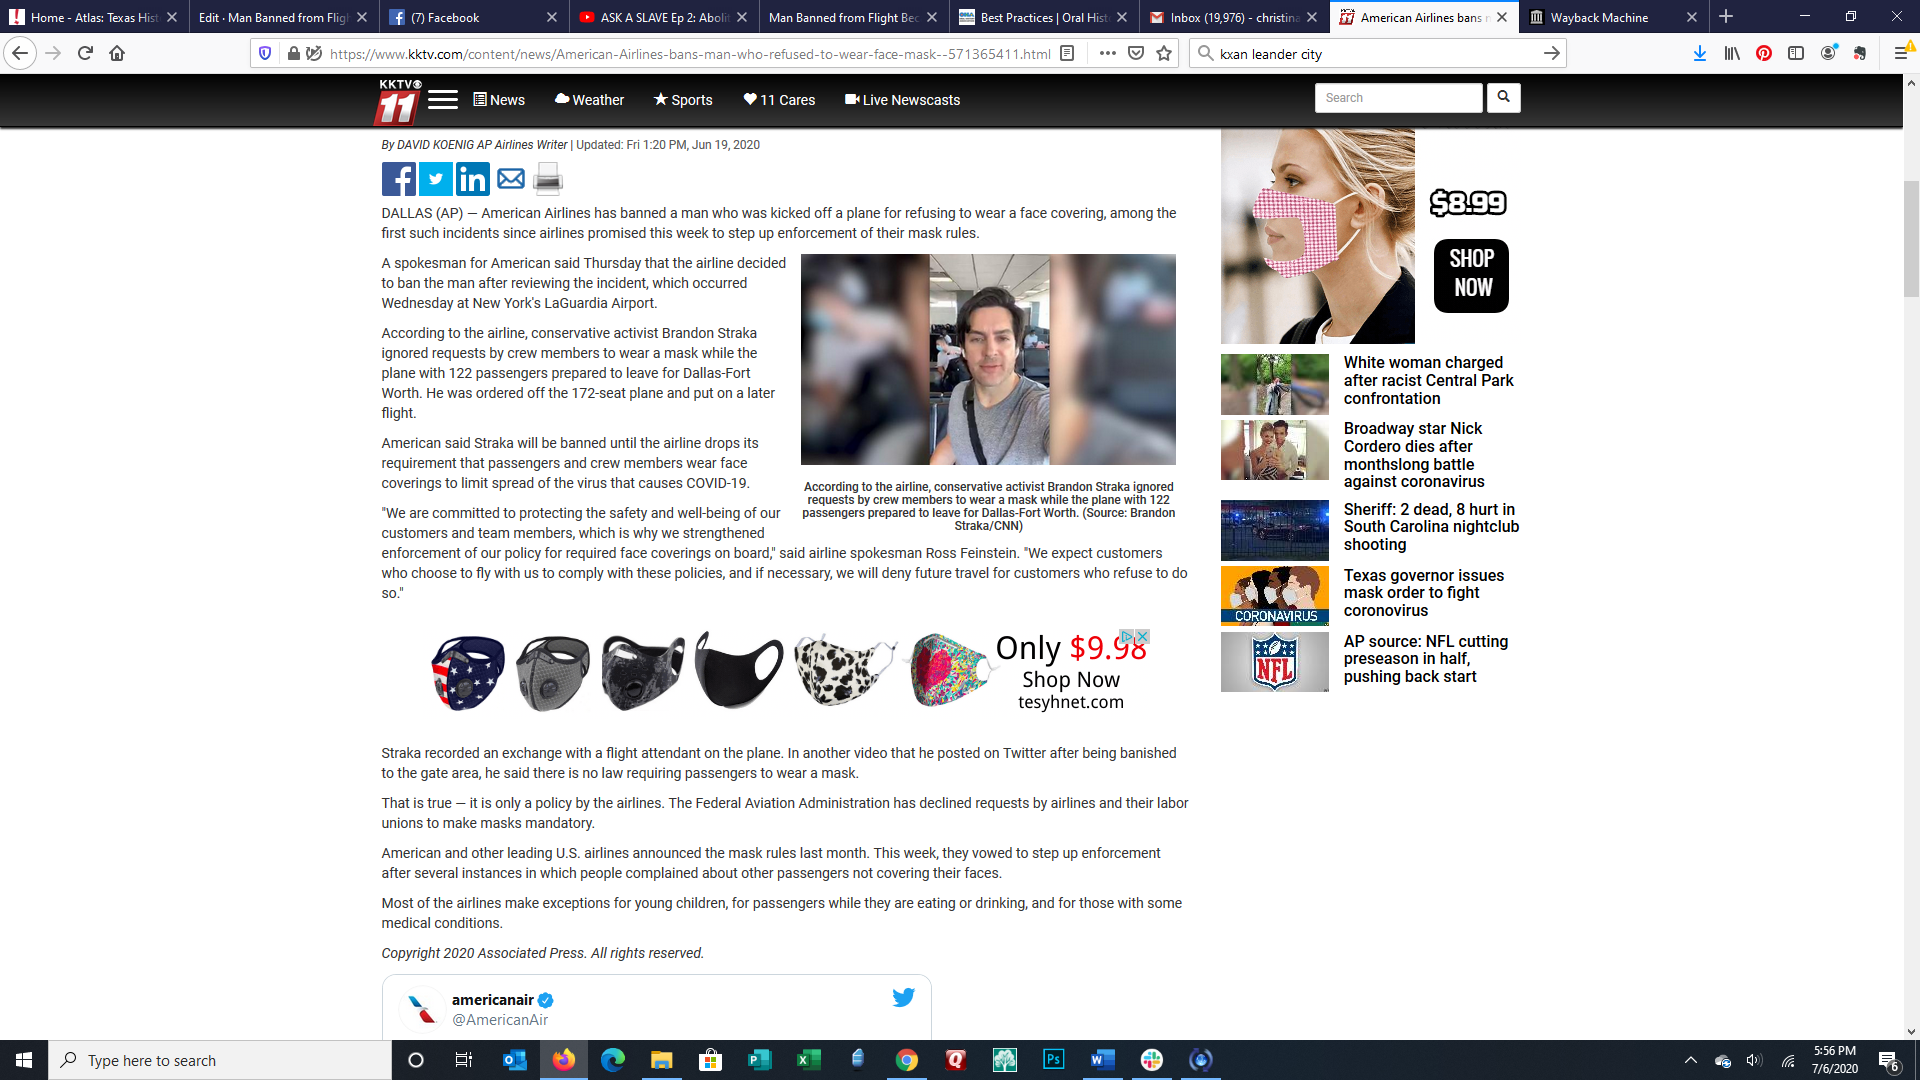Viewport: 1920px width, 1080px height.
Task: Email the article with envelope icon
Action: click(x=510, y=179)
